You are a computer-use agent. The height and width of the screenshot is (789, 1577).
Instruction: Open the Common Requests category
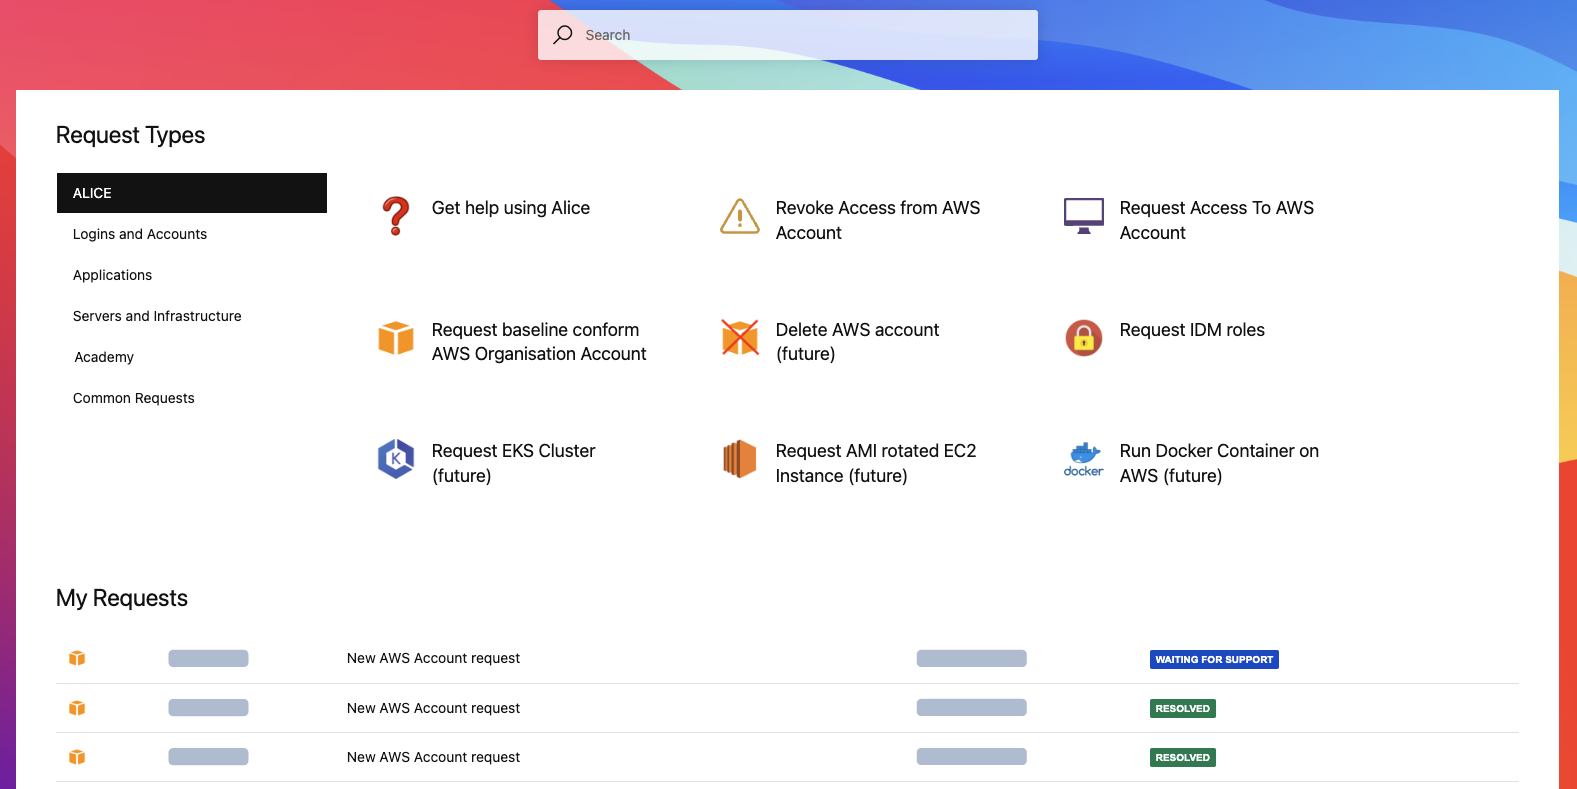pyautogui.click(x=134, y=398)
